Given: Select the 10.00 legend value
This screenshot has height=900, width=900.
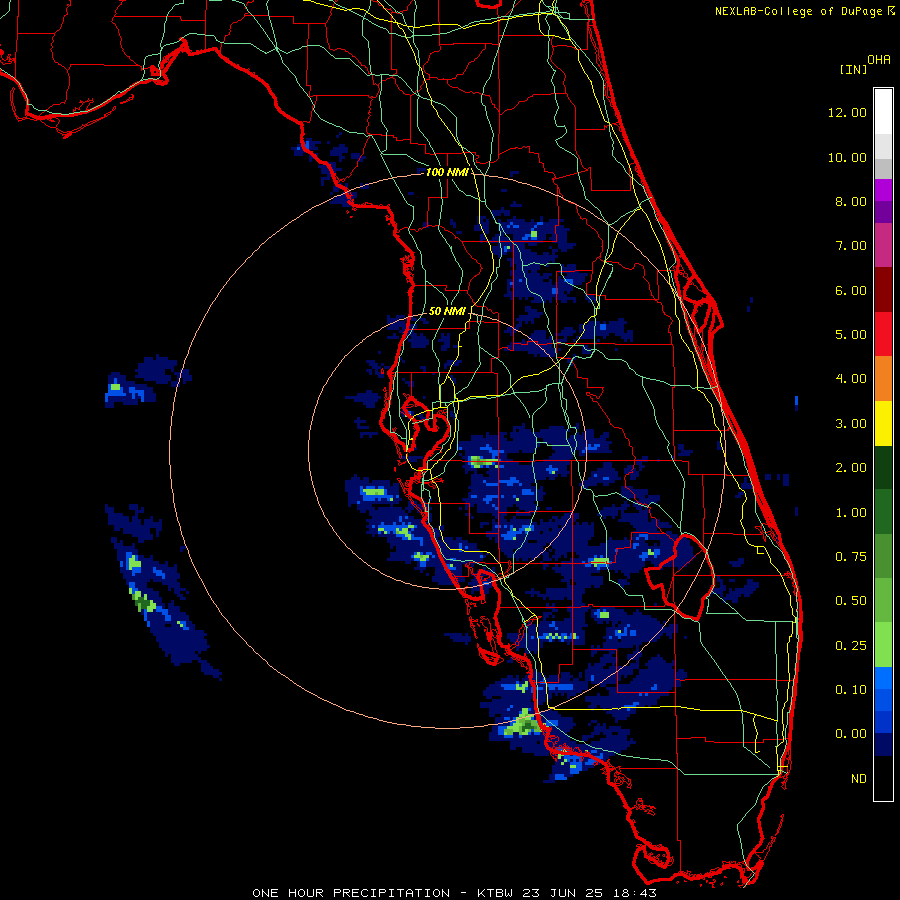Looking at the screenshot, I should pyautogui.click(x=847, y=157).
